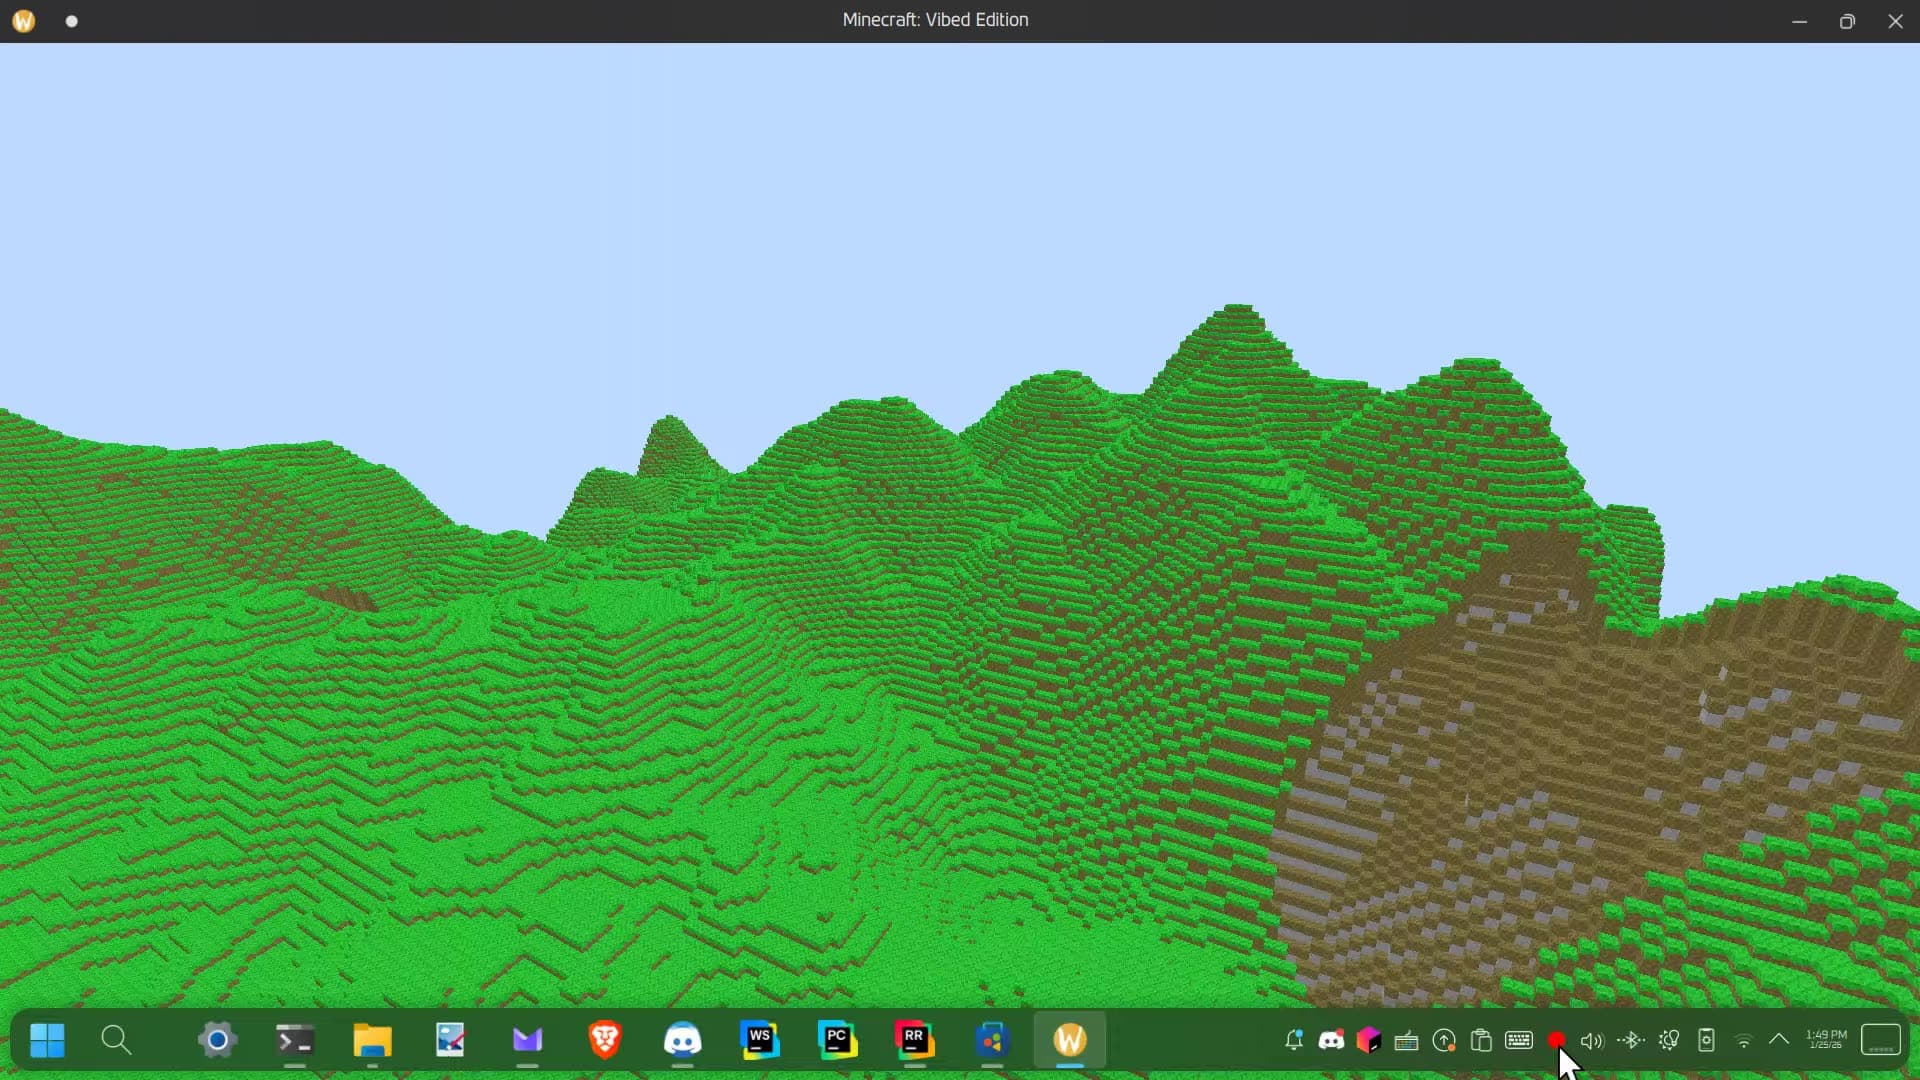1920x1080 pixels.
Task: Open the terminal app in taskbar
Action: [x=295, y=1040]
